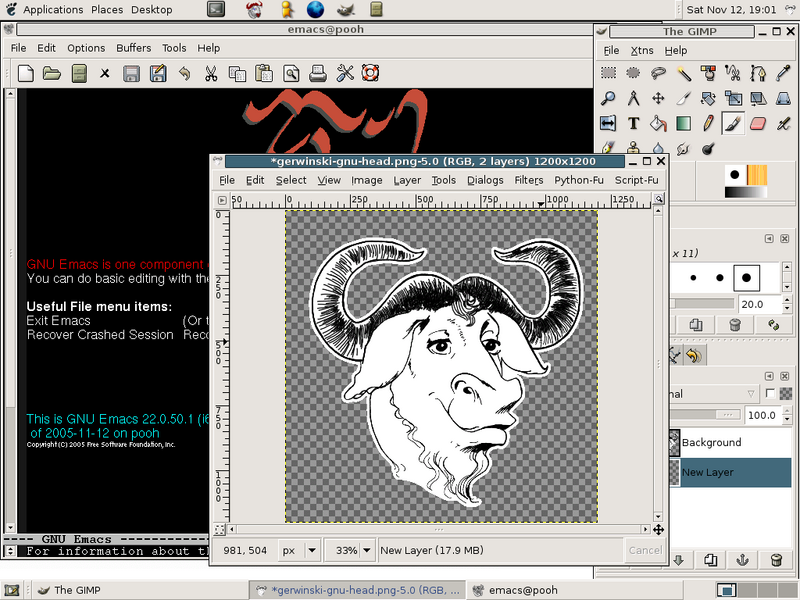This screenshot has width=800, height=600.
Task: Open the Xtns menu in the GIMP toolbox
Action: coord(640,50)
